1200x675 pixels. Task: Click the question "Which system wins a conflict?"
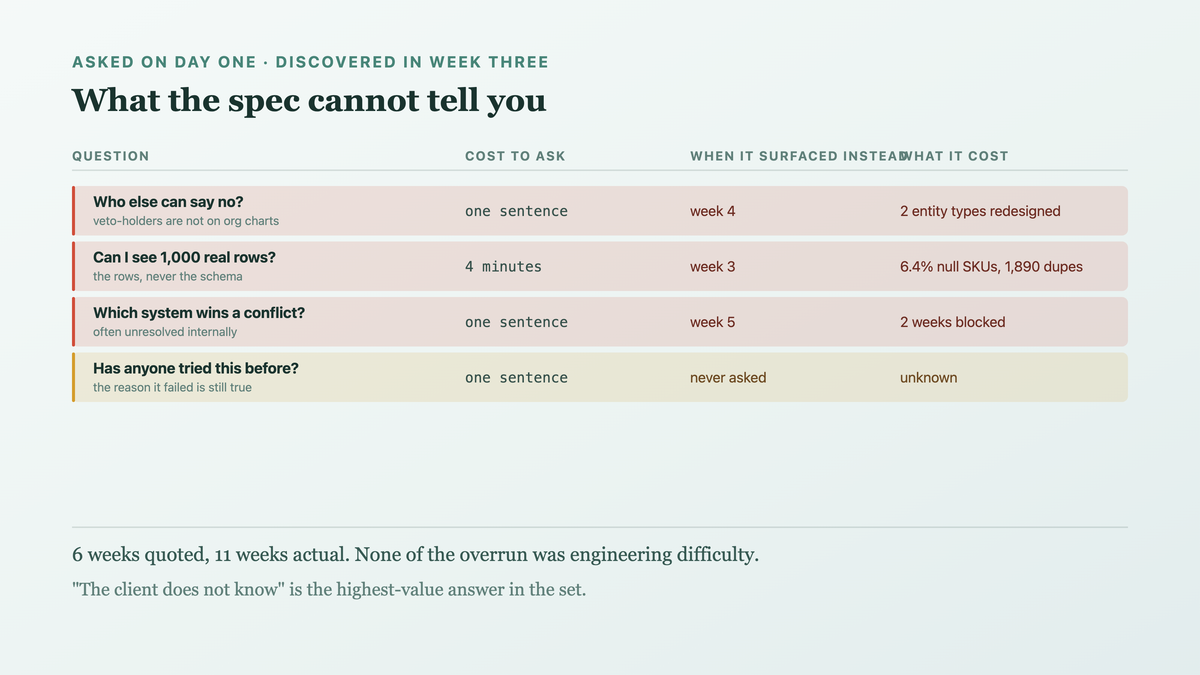(x=199, y=313)
